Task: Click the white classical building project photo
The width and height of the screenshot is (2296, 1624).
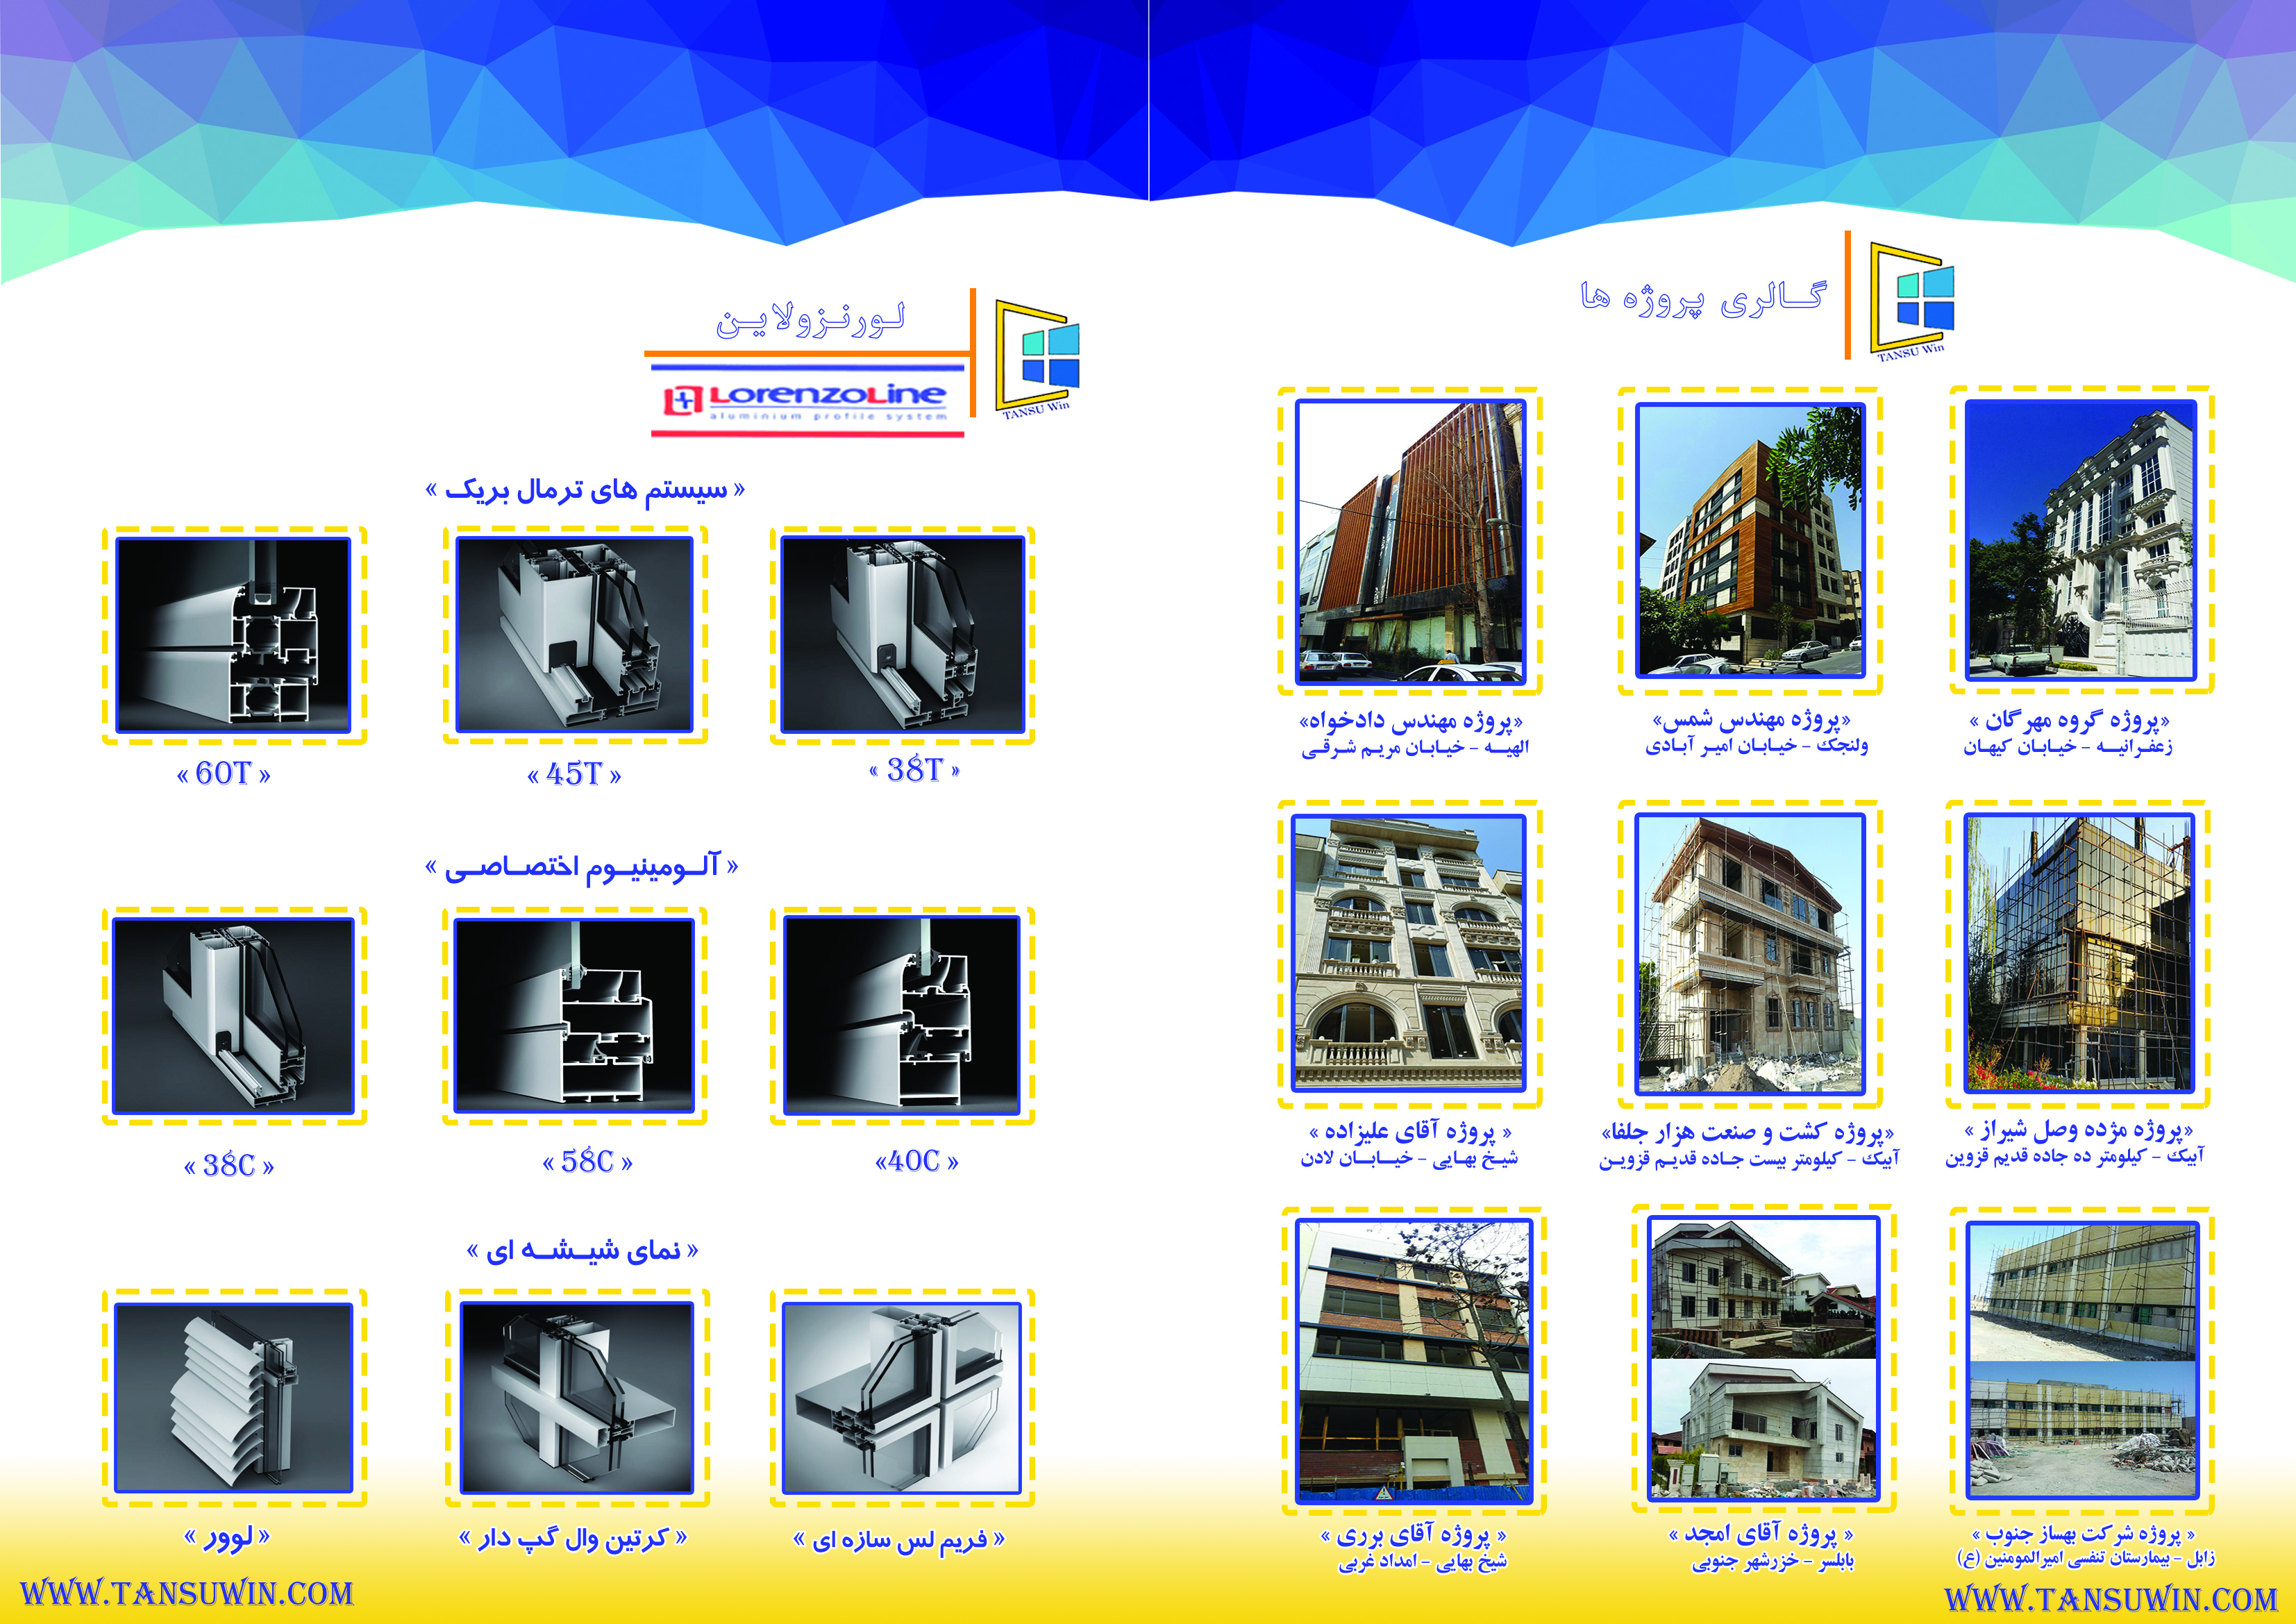Action: [x=2080, y=540]
